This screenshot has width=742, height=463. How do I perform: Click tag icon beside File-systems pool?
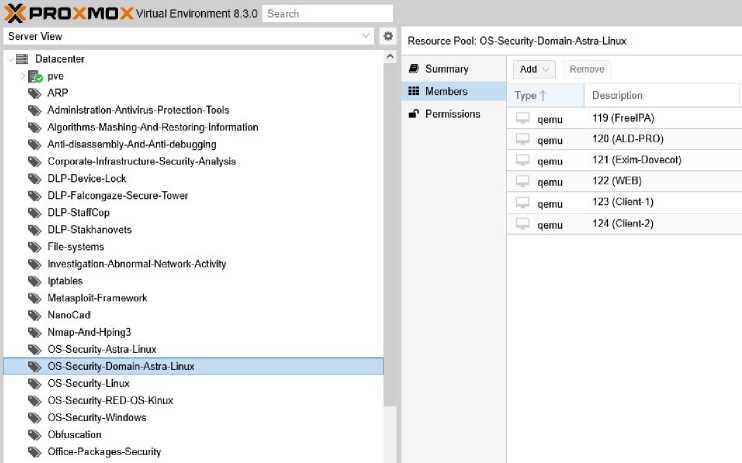tap(35, 247)
